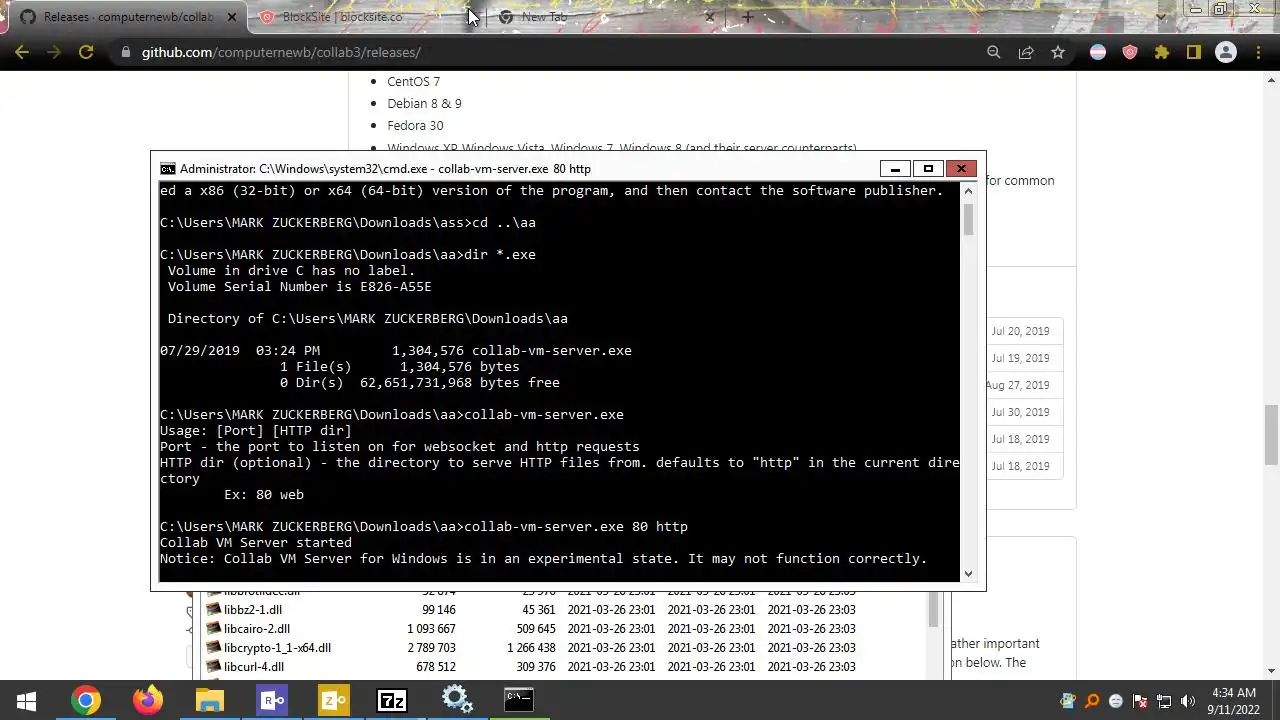Launch Firefox from the taskbar
Viewport: 1280px width, 720px height.
click(x=148, y=701)
